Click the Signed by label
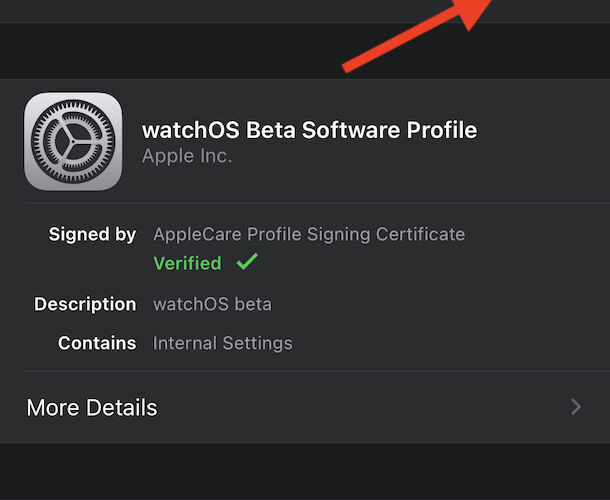The image size is (610, 500). (92, 234)
